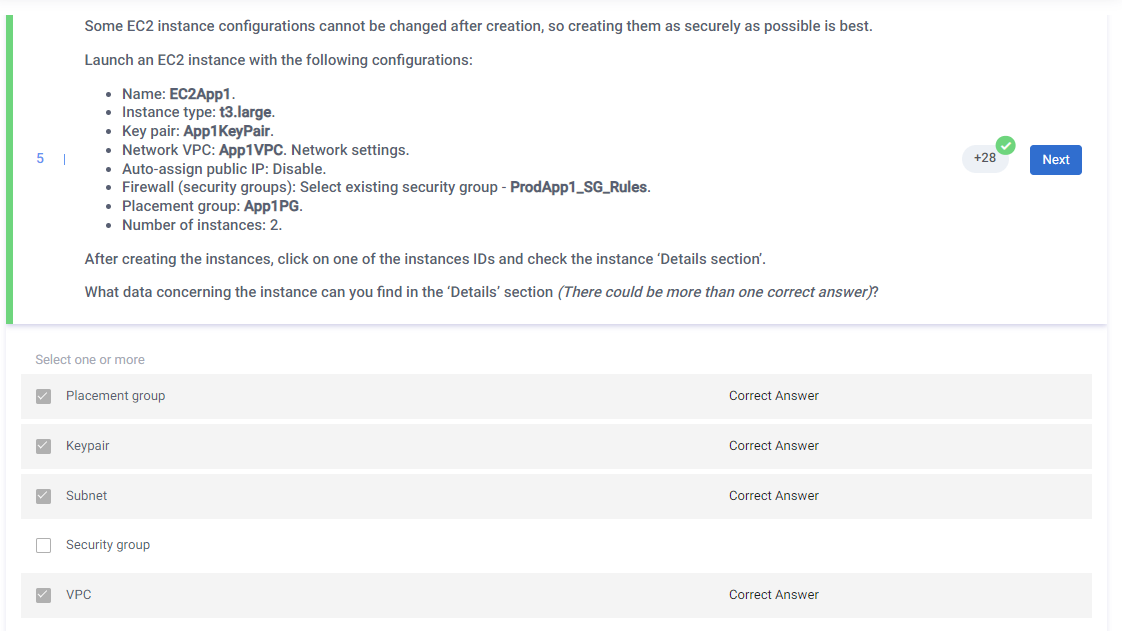Click Correct Answer text beside Keypair
Screen dimensions: 1122x631
(x=773, y=446)
